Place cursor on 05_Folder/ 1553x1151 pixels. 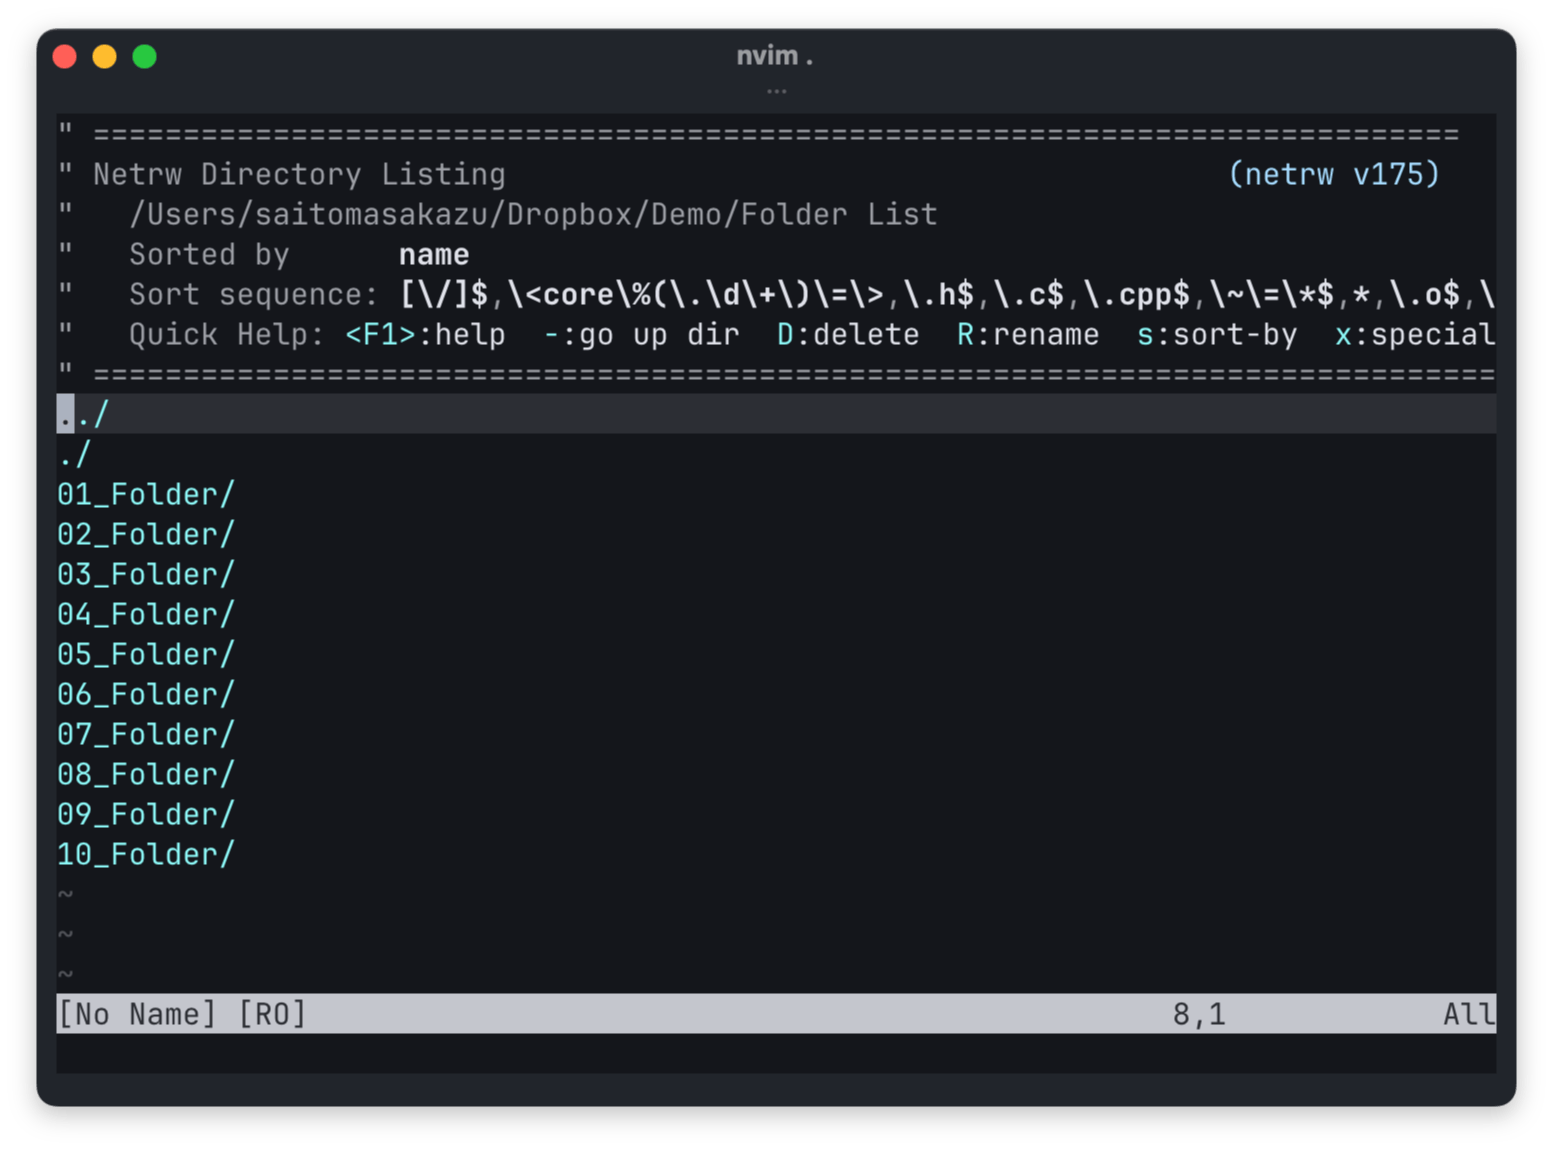(145, 654)
